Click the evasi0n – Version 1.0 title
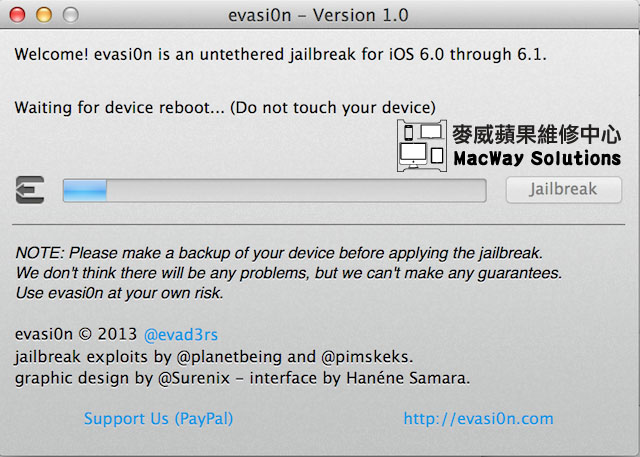The width and height of the screenshot is (640, 457). 318,16
